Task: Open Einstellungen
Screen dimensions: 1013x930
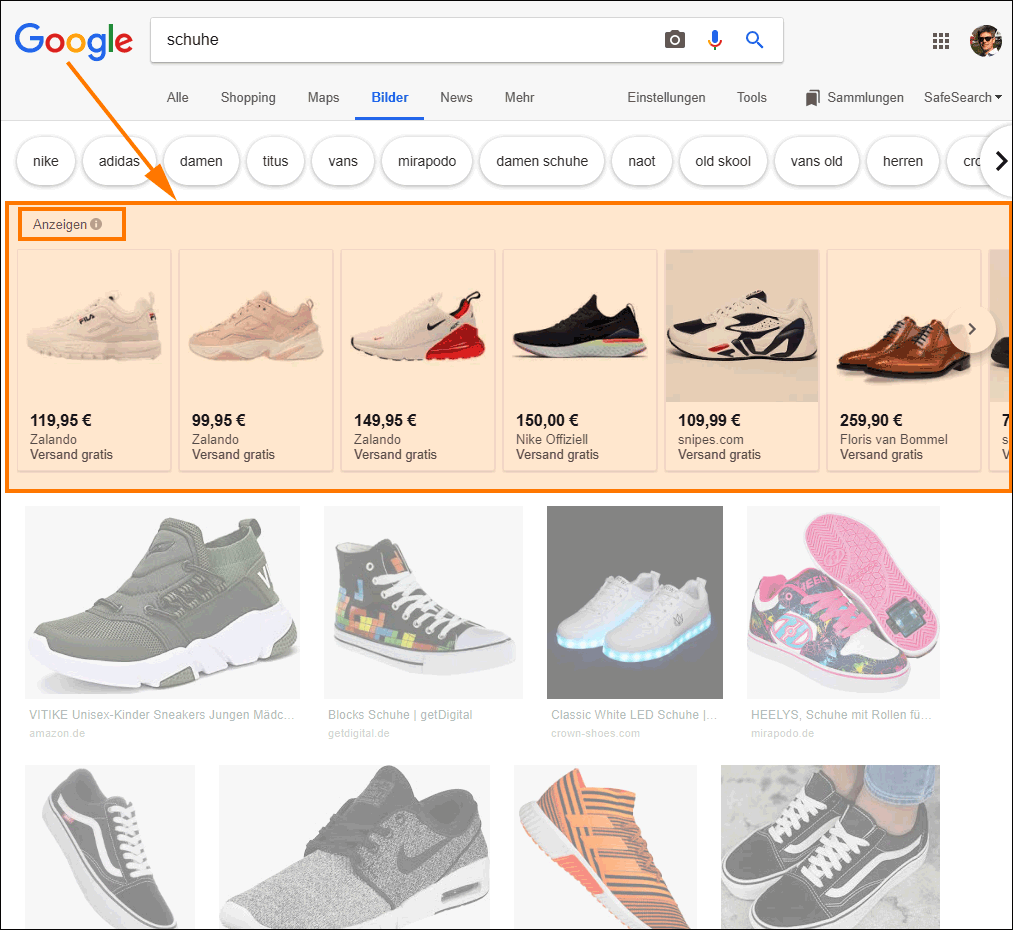Action: pos(666,98)
